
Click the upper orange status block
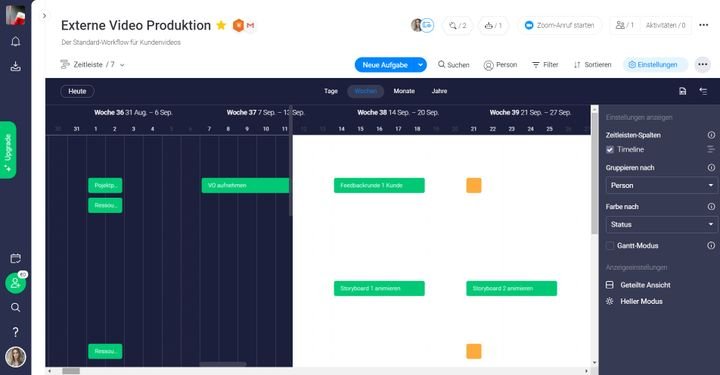coord(474,185)
